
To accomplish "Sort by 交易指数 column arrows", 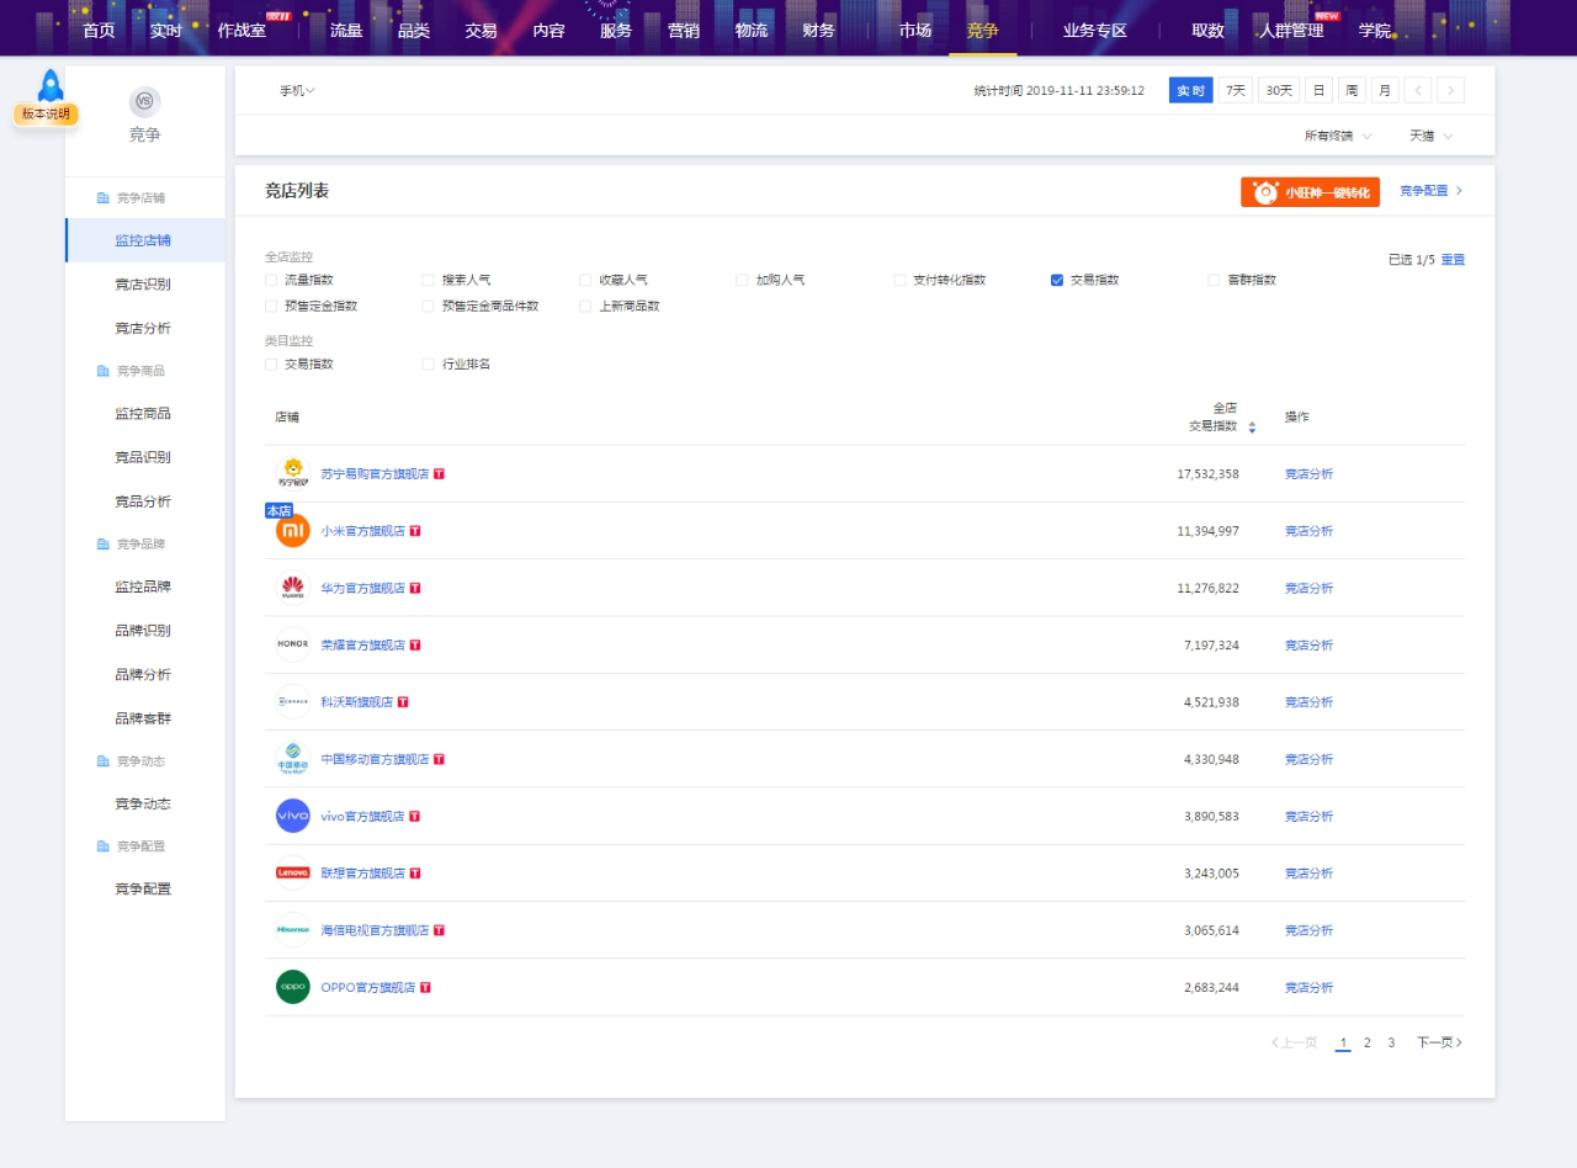I will click(1252, 427).
